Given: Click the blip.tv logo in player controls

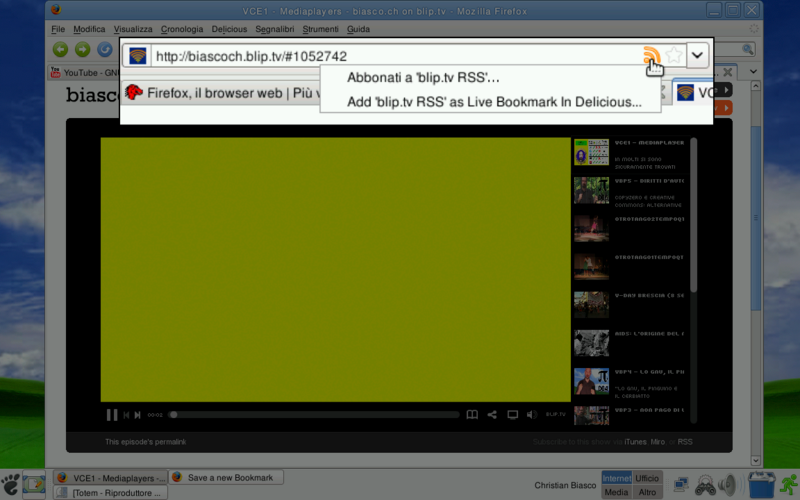Looking at the screenshot, I should 556,414.
